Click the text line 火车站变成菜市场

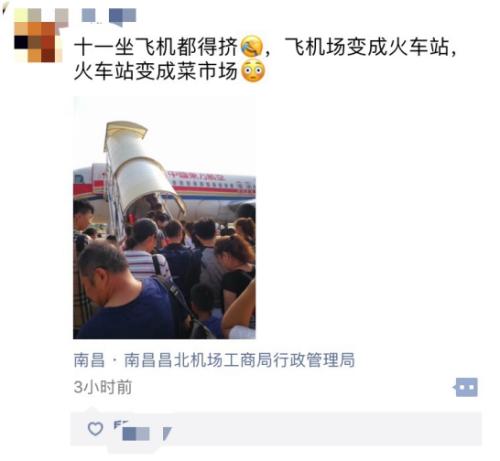pos(156,71)
